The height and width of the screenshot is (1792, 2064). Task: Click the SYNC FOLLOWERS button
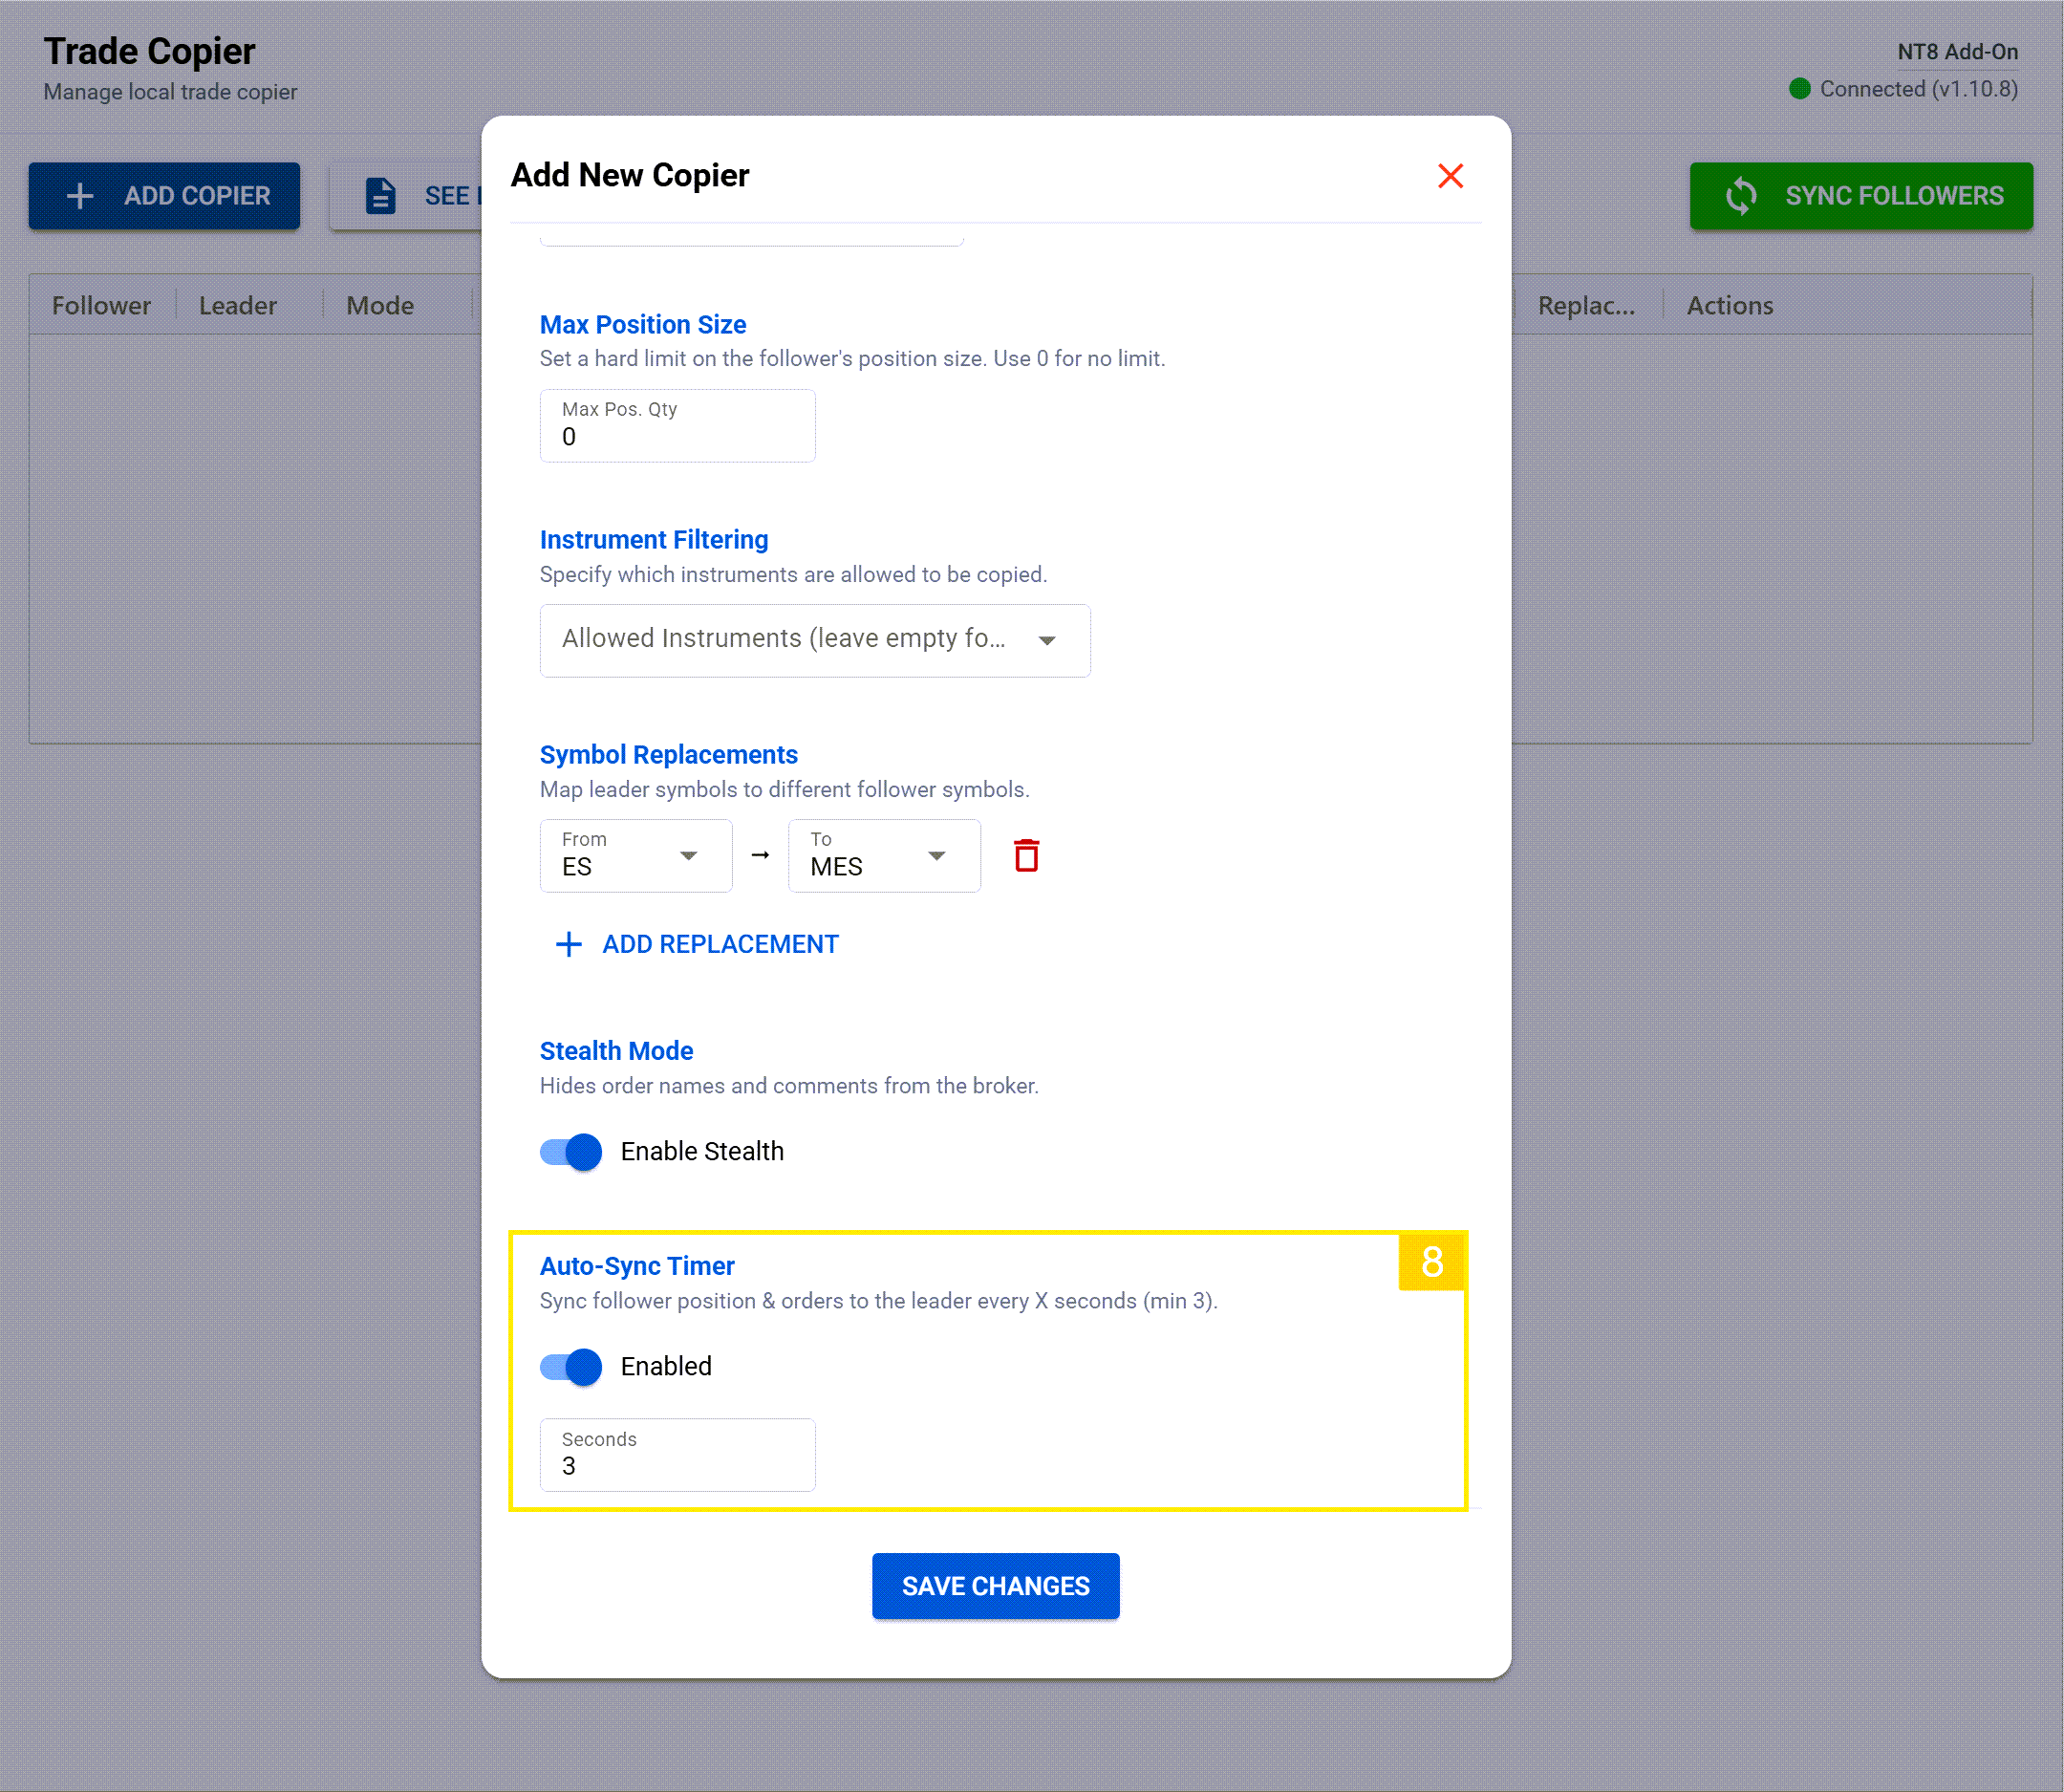(x=1861, y=196)
